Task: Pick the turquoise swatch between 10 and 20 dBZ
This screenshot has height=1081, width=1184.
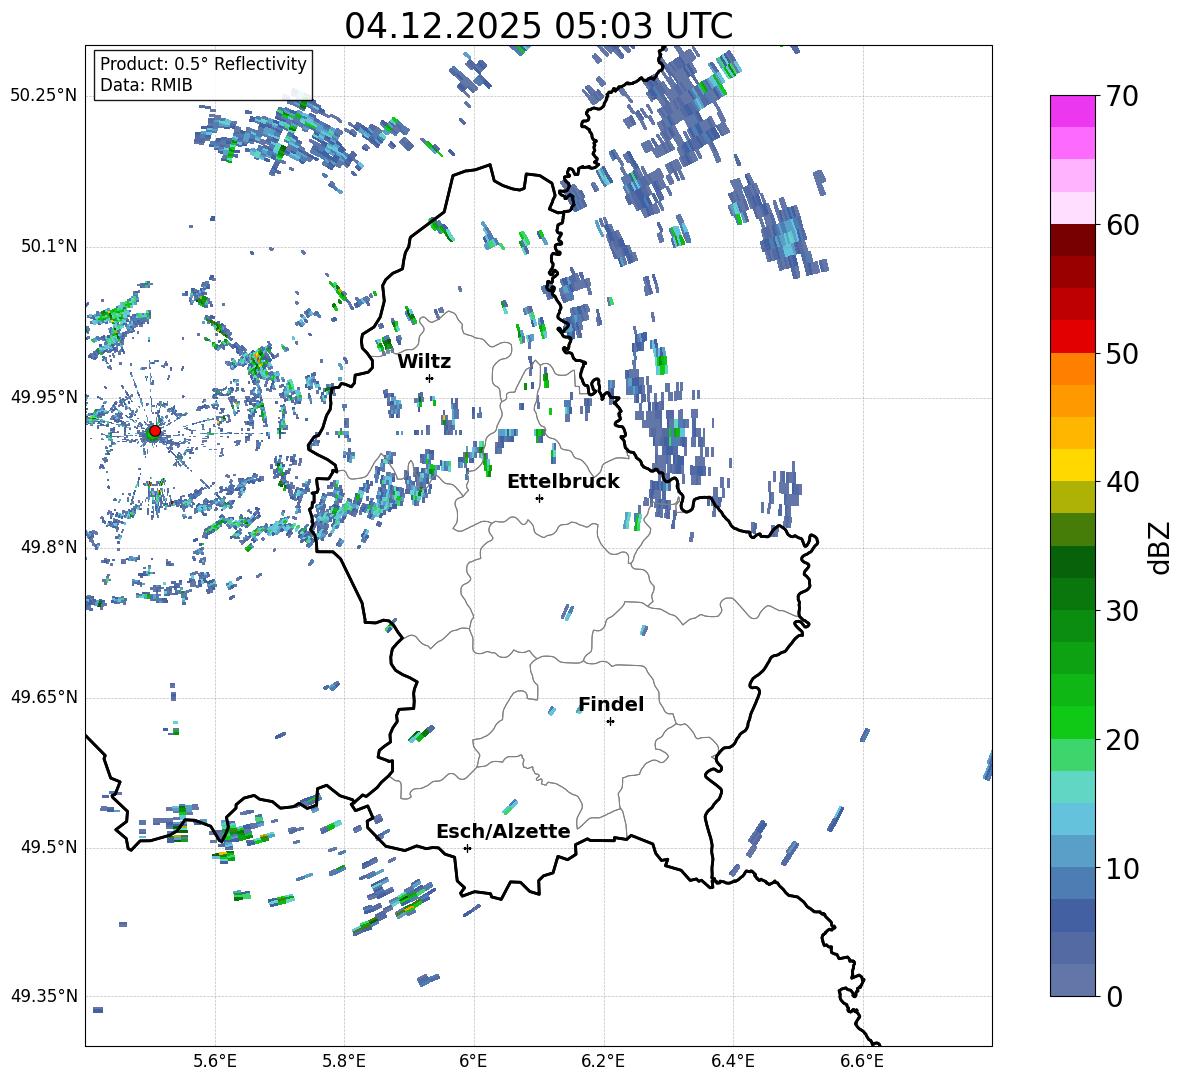Action: 1073,787
